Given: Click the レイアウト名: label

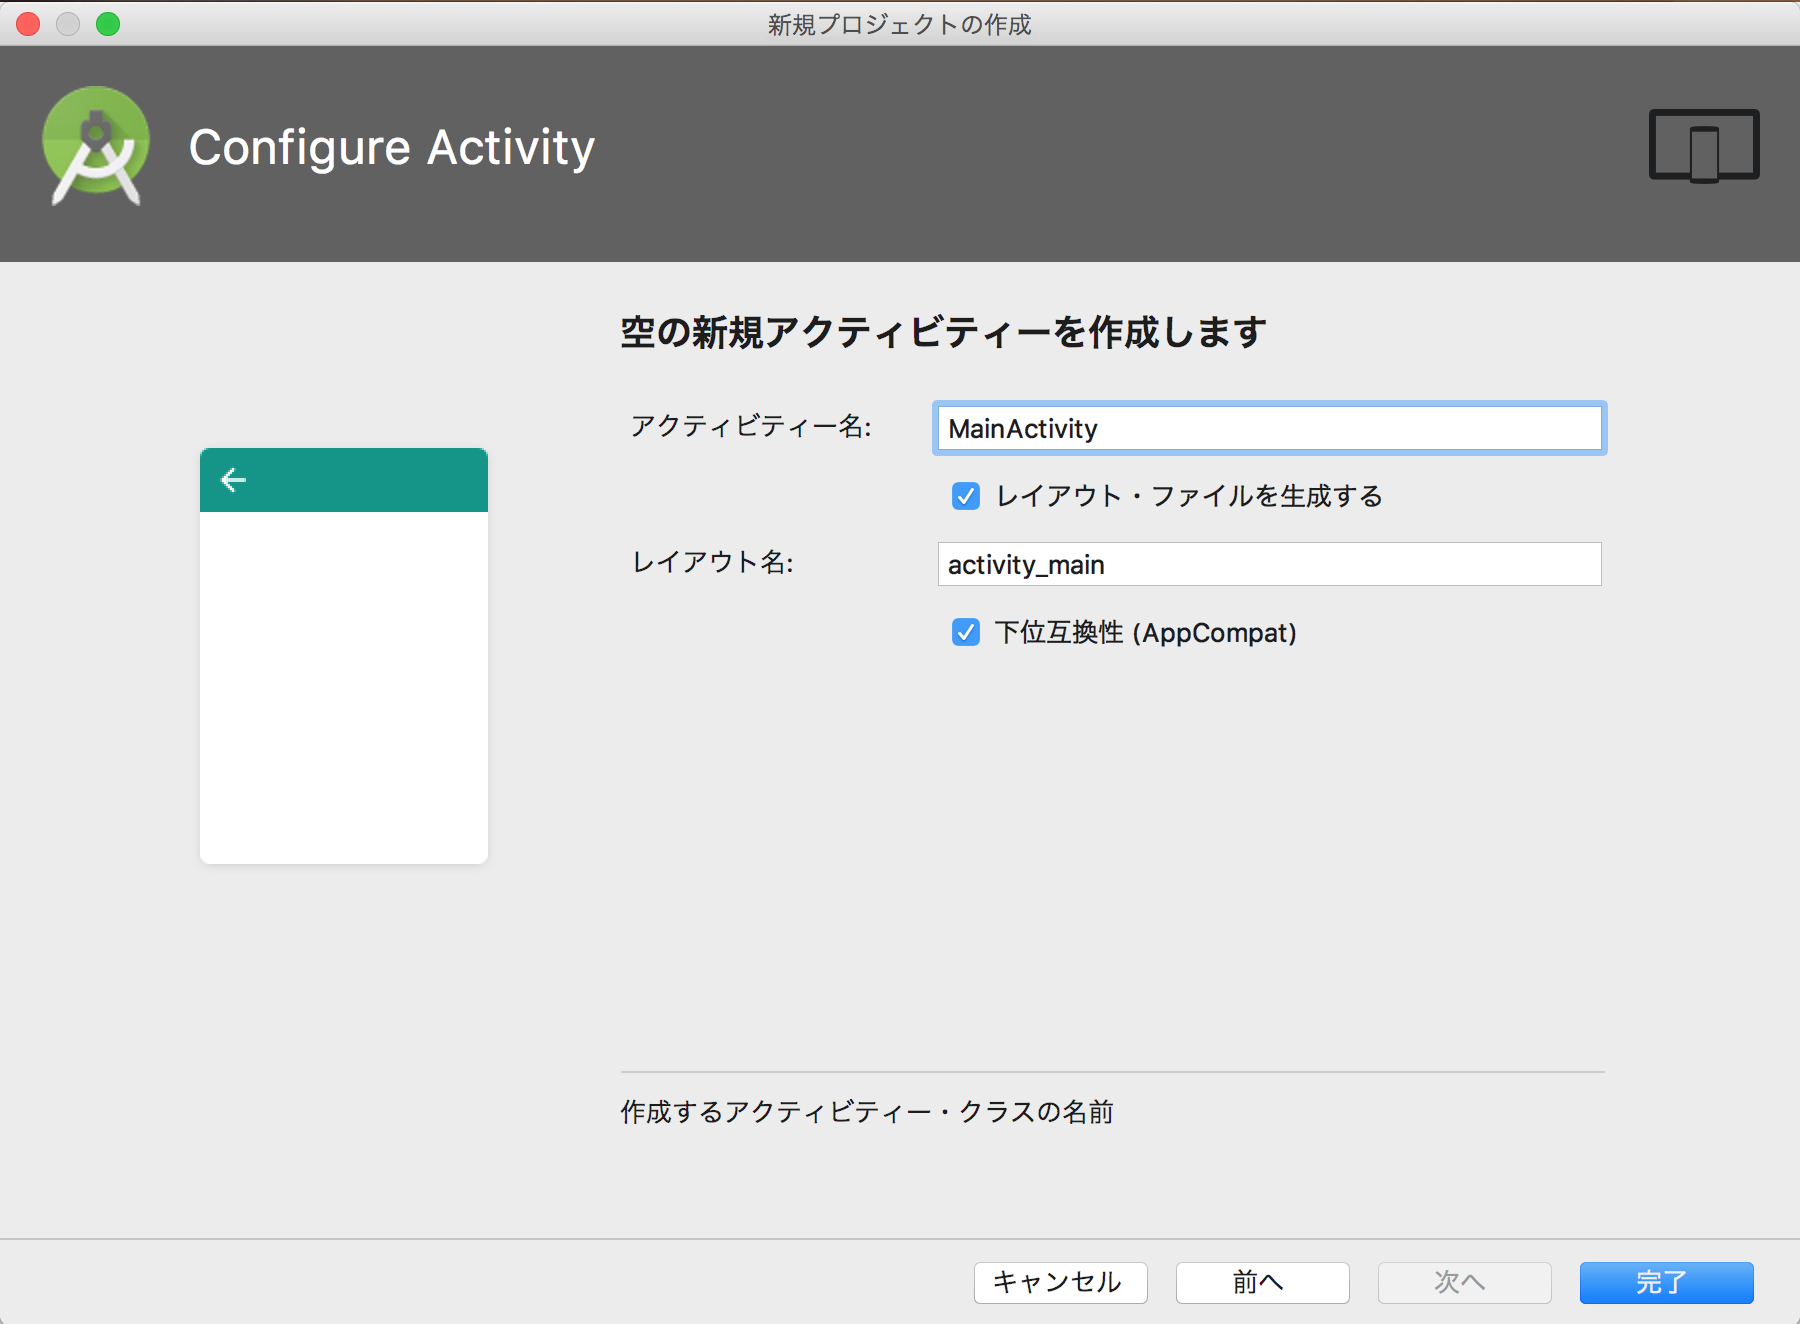Looking at the screenshot, I should (x=712, y=563).
